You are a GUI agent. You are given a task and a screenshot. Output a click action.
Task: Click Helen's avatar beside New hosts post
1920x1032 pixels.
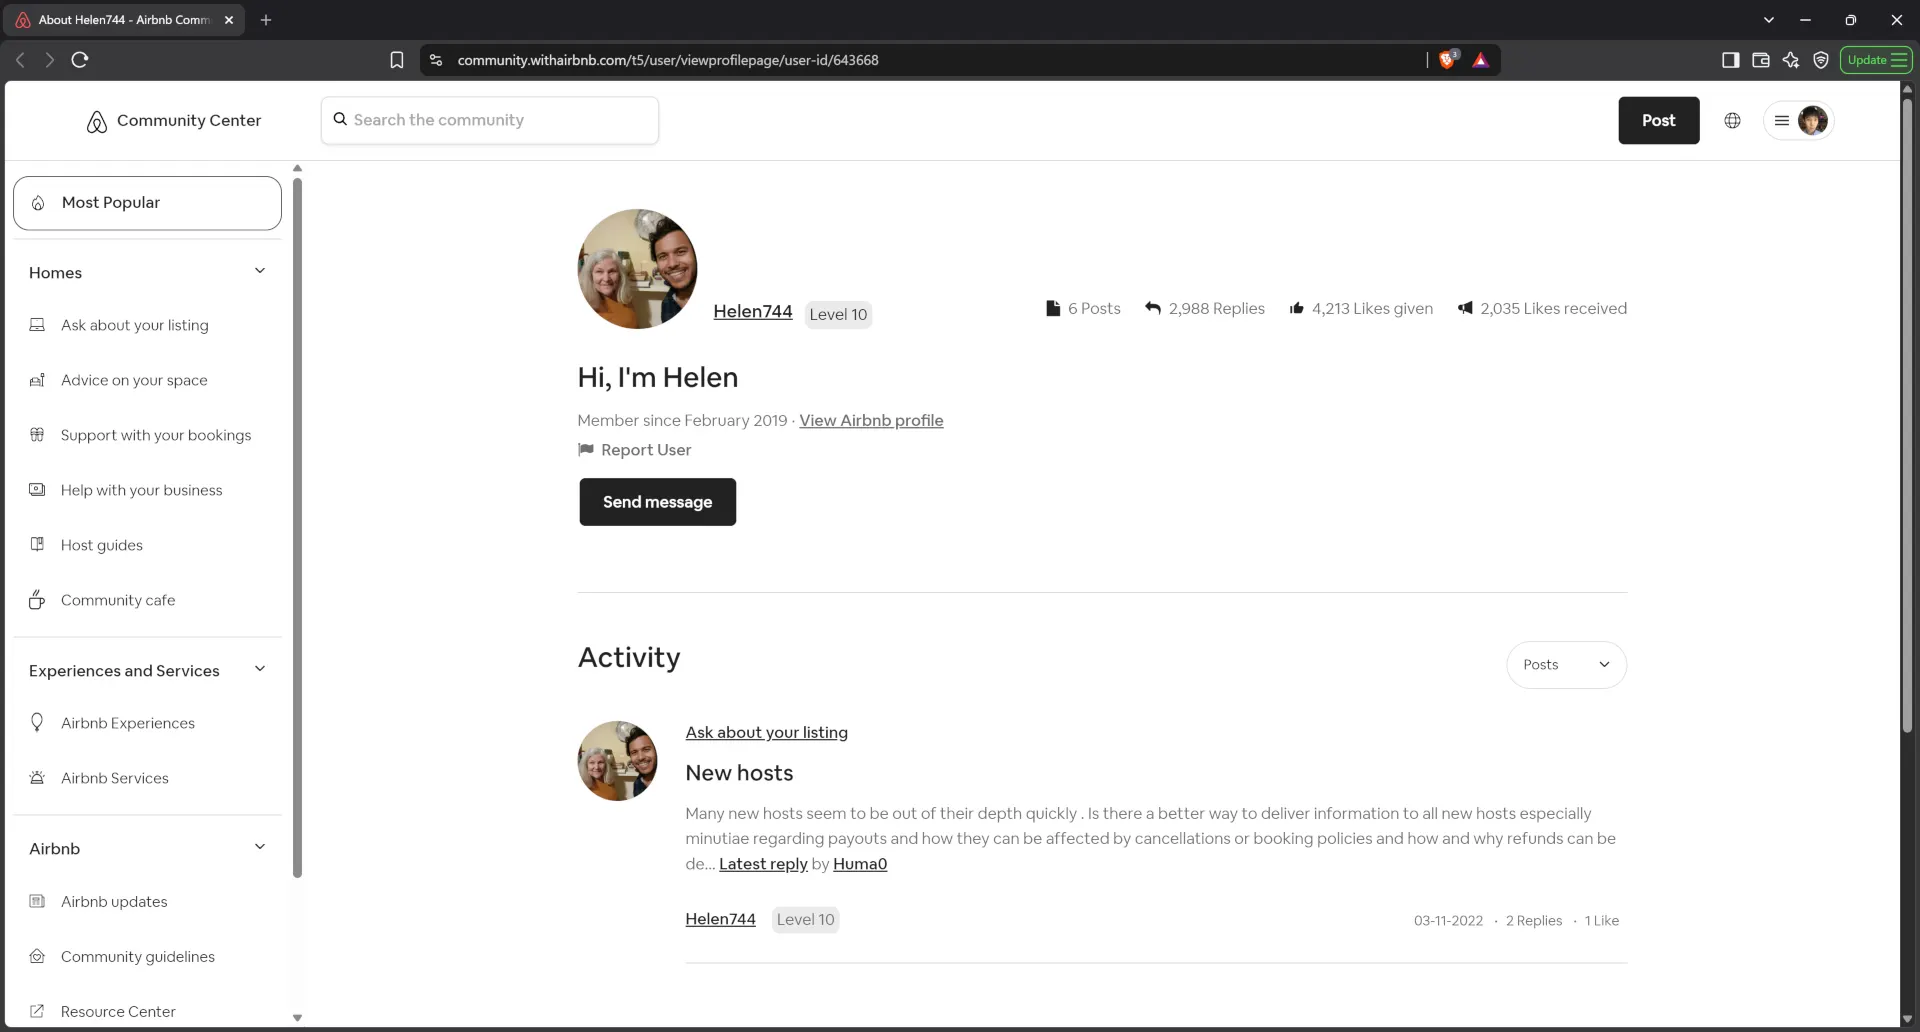point(617,761)
